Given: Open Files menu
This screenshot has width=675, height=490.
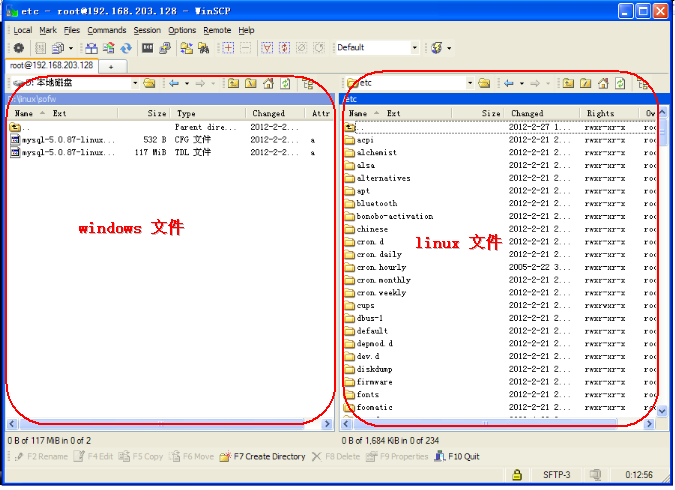Looking at the screenshot, I should (x=72, y=30).
